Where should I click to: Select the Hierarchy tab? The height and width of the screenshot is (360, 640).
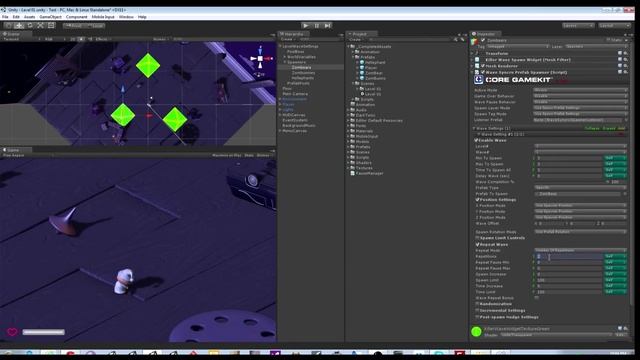[x=292, y=34]
